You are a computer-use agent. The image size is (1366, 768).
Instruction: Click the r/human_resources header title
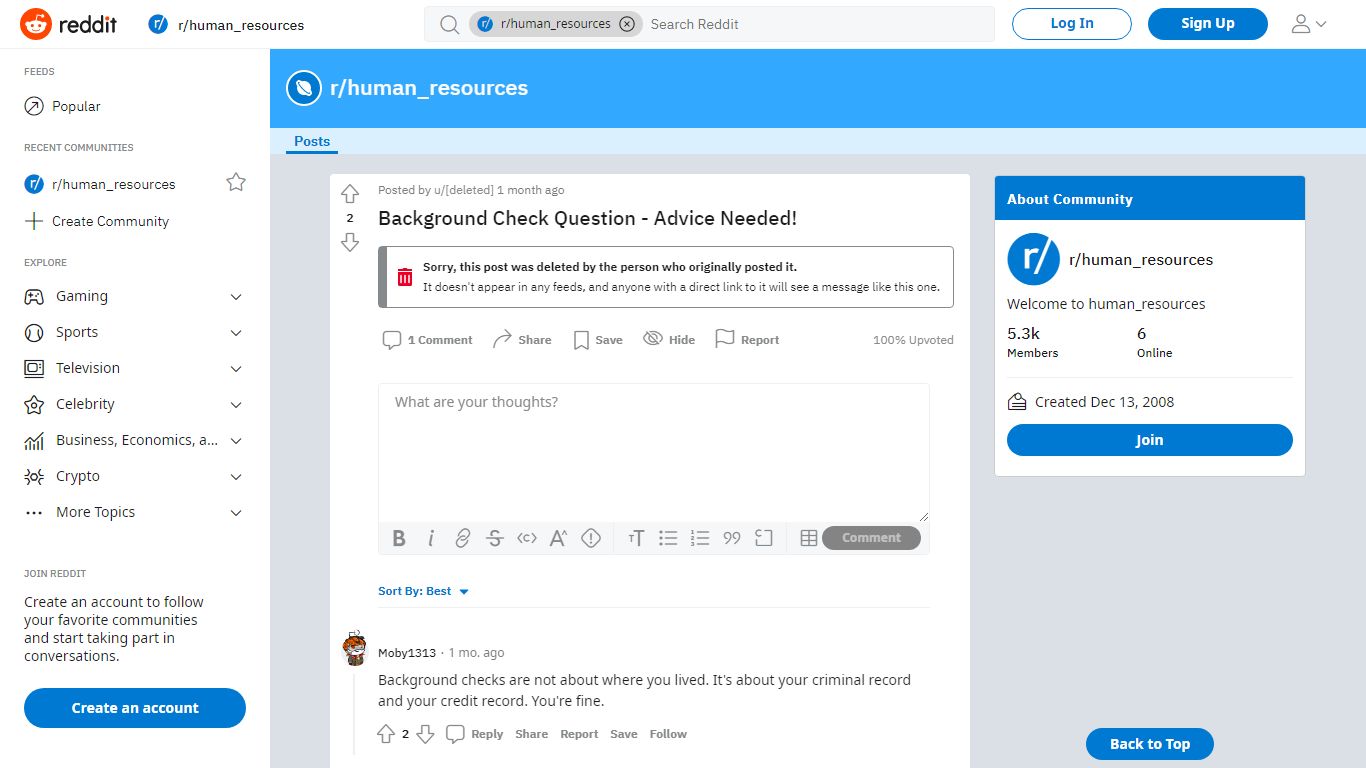pyautogui.click(x=429, y=88)
